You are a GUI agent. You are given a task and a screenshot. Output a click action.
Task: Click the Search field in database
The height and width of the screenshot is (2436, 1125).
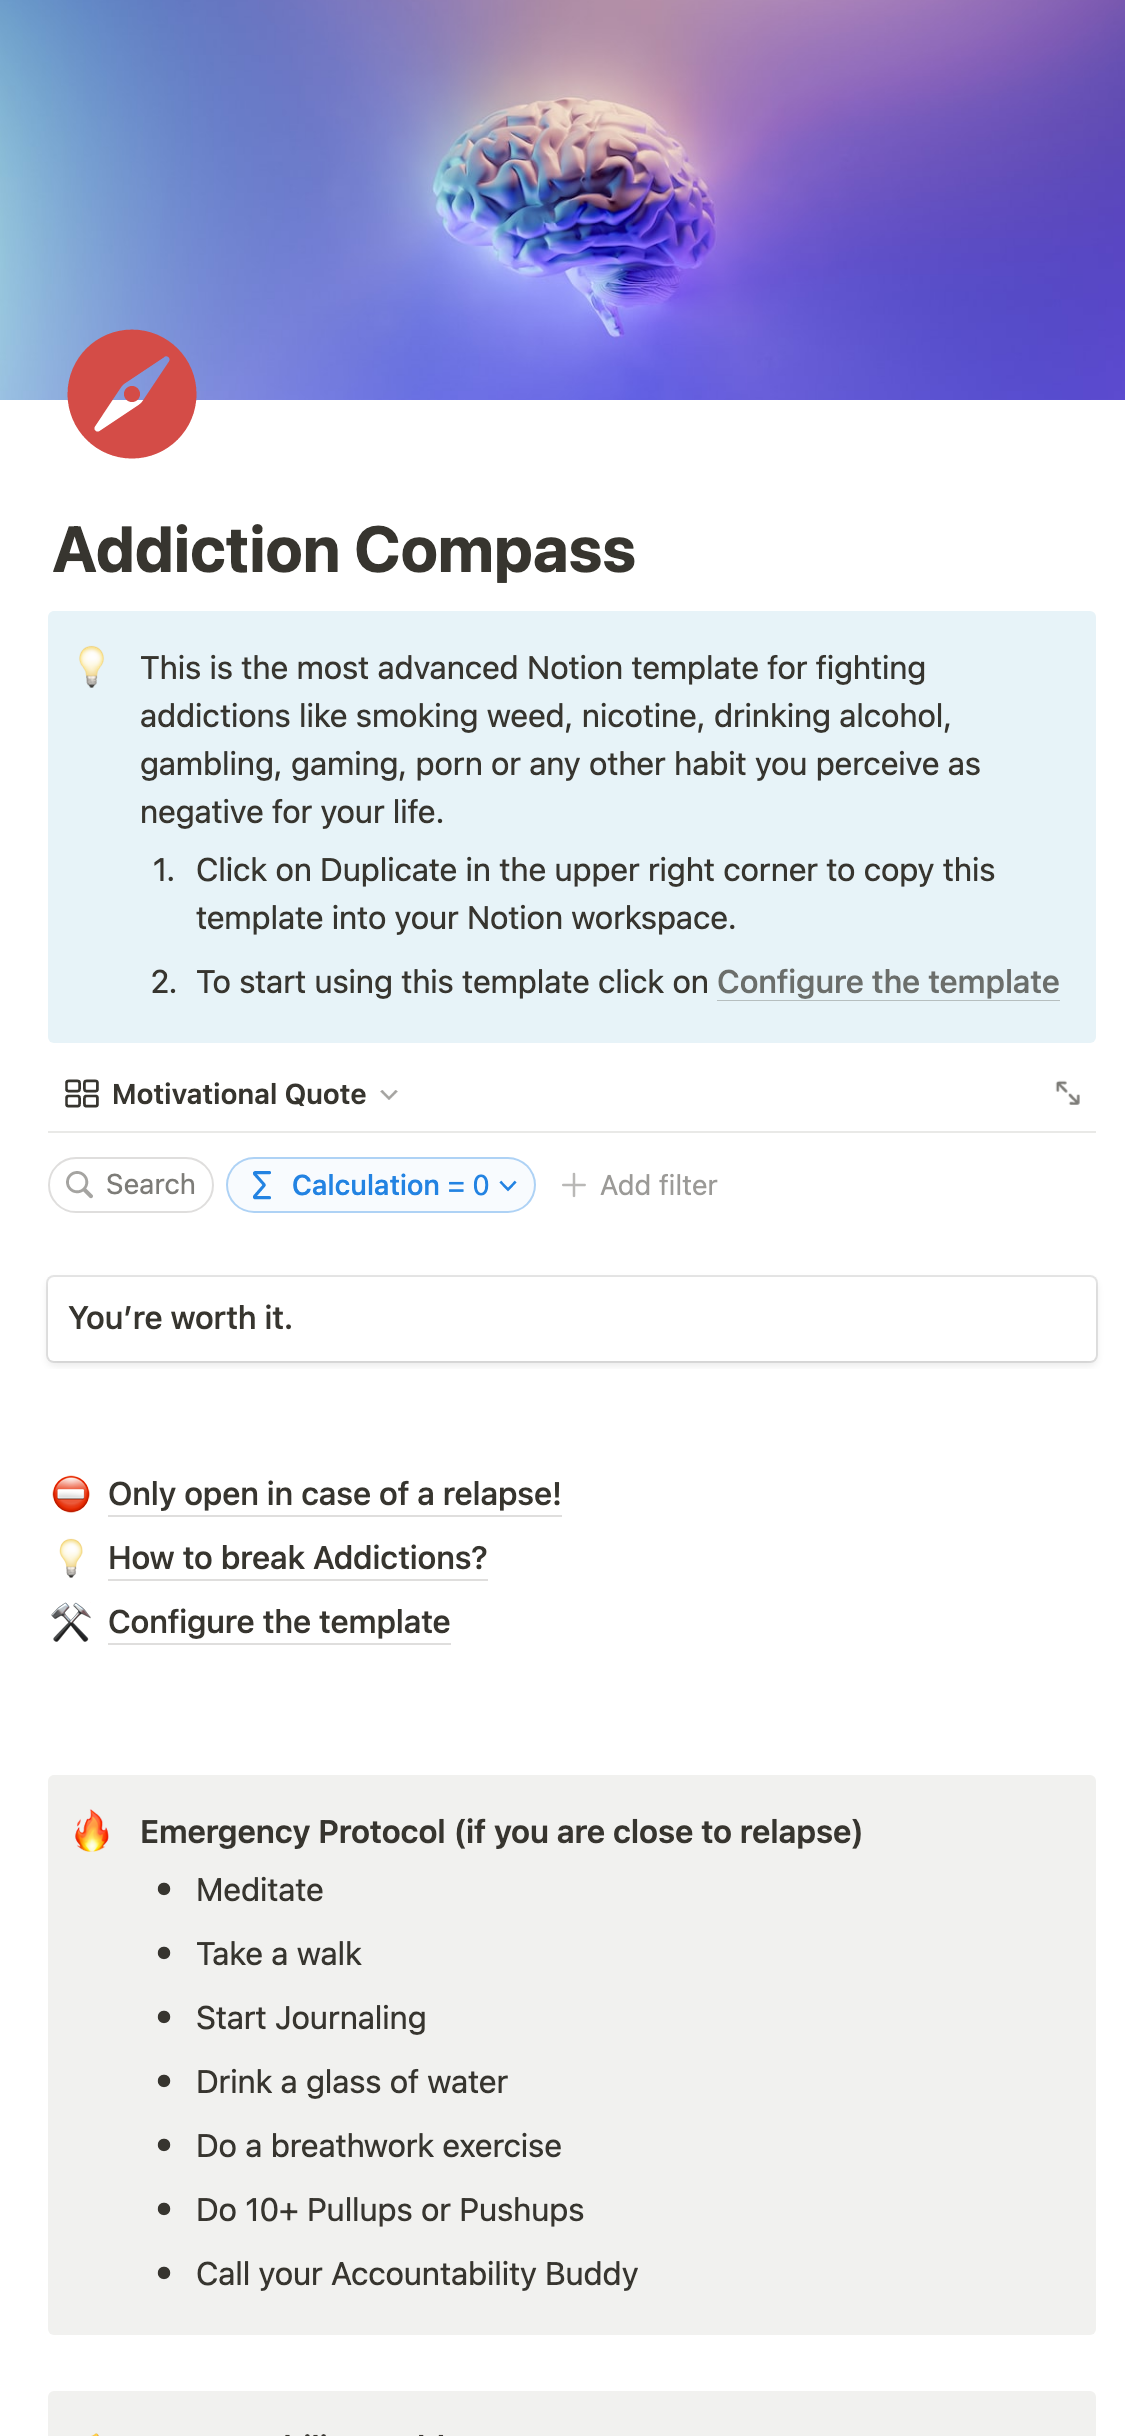click(x=131, y=1185)
